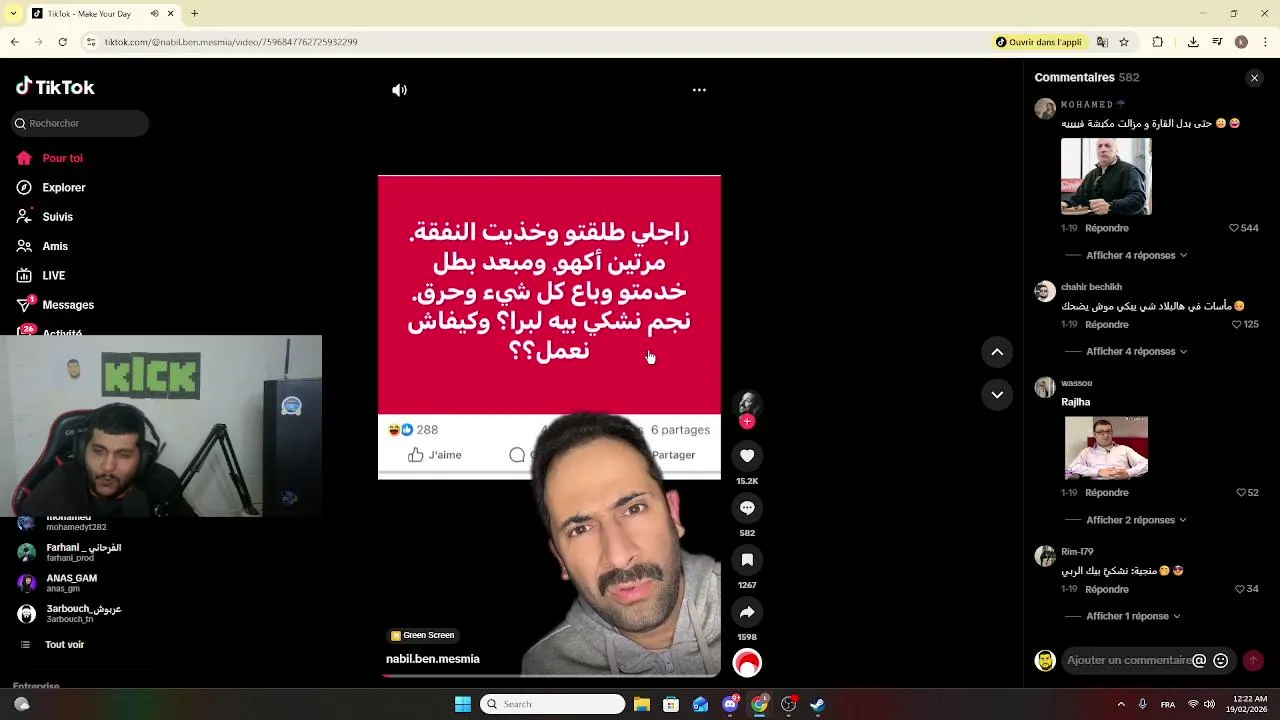The width and height of the screenshot is (1280, 720).
Task: Like MOHAMED's comment with 544 likes
Action: point(1234,228)
